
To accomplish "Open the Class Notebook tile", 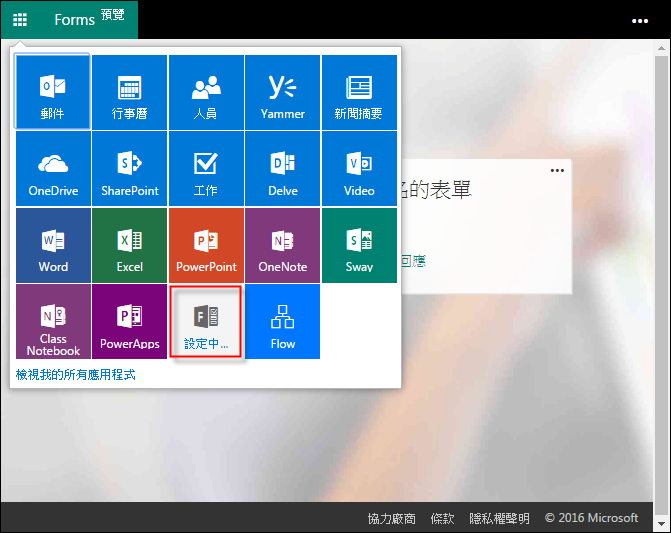I will click(53, 322).
